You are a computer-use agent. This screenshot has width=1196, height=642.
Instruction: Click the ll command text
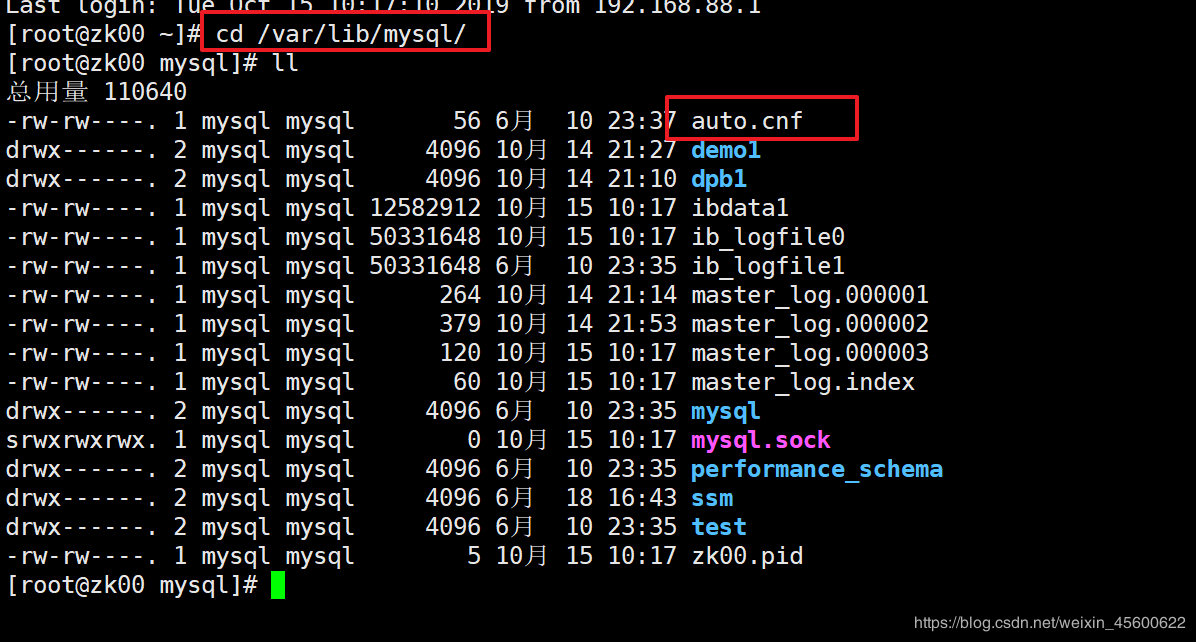(x=285, y=63)
